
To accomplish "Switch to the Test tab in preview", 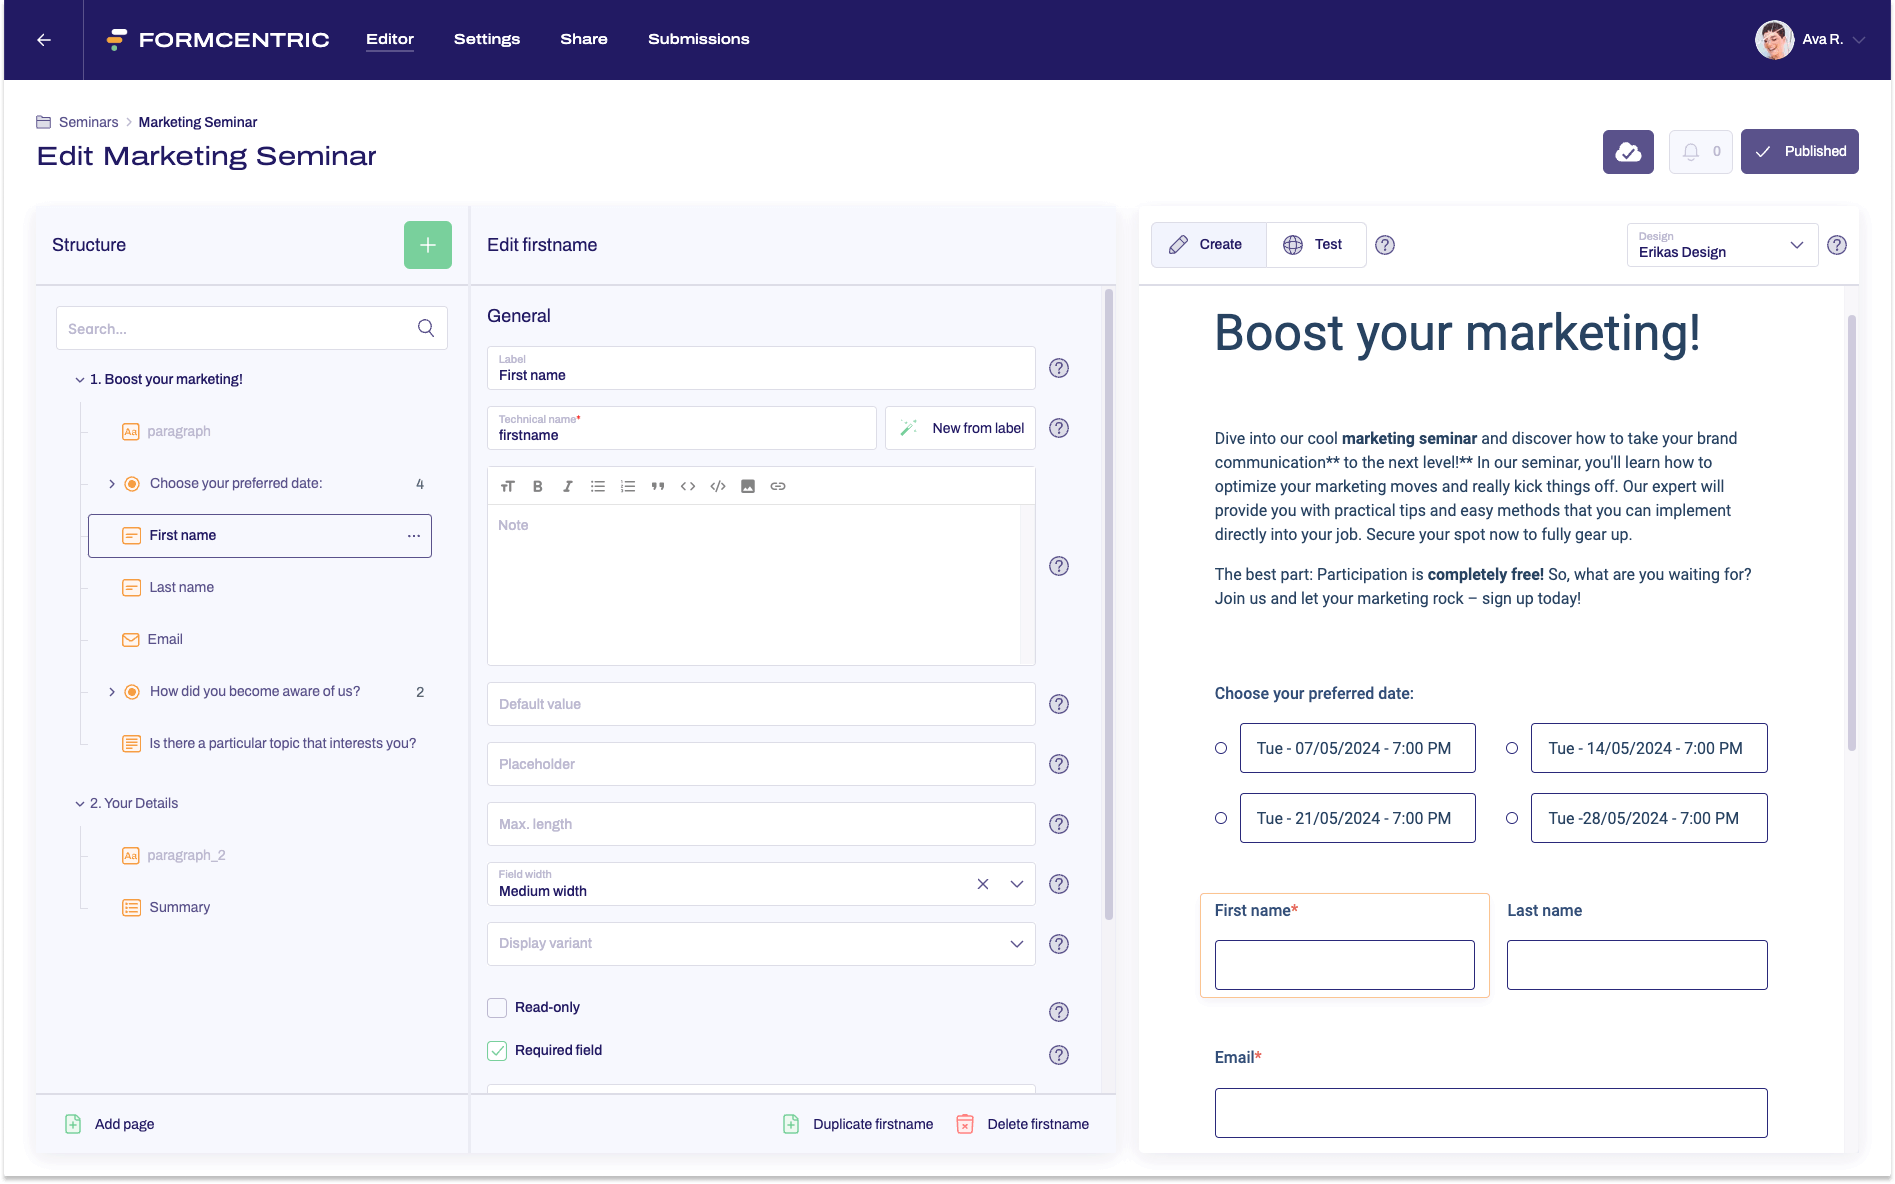I will pos(1316,244).
